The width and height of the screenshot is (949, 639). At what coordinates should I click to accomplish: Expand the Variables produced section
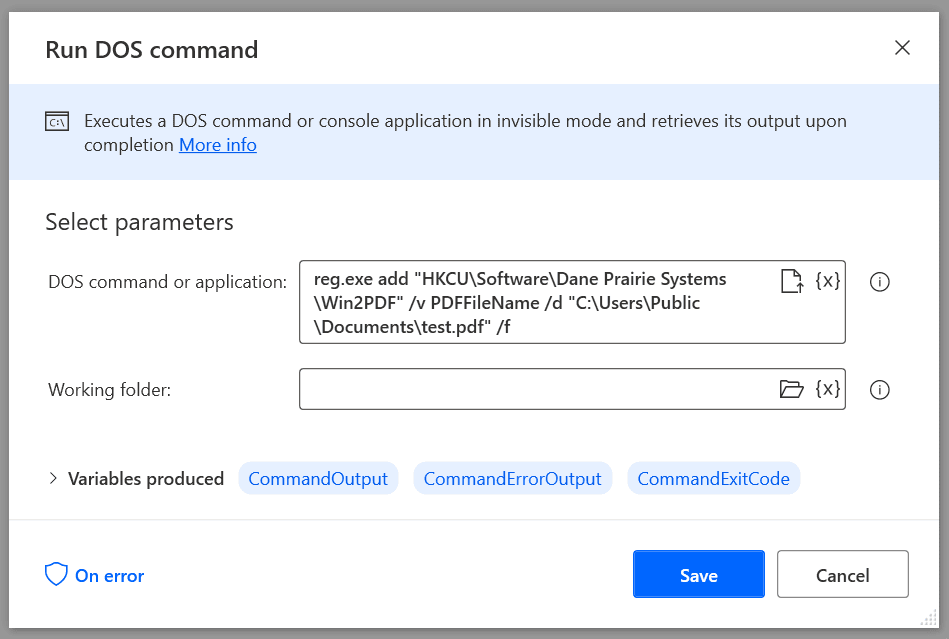[54, 478]
